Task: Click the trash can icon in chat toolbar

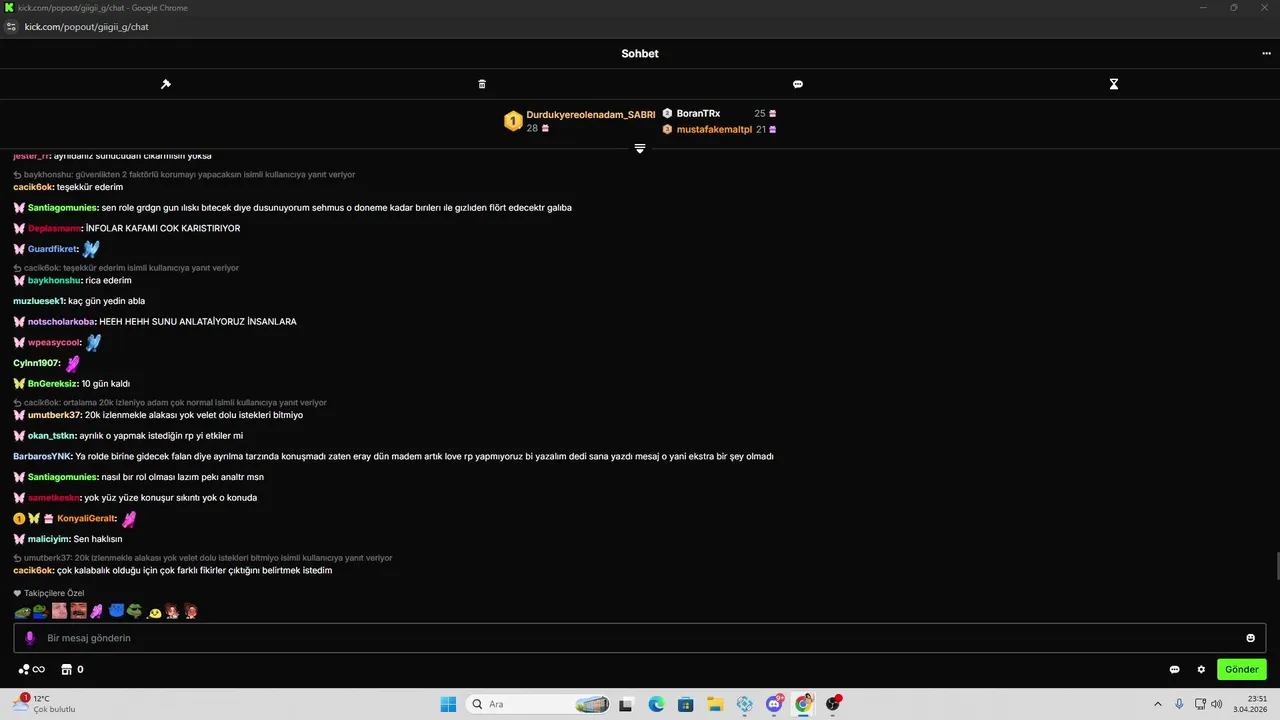Action: (482, 84)
